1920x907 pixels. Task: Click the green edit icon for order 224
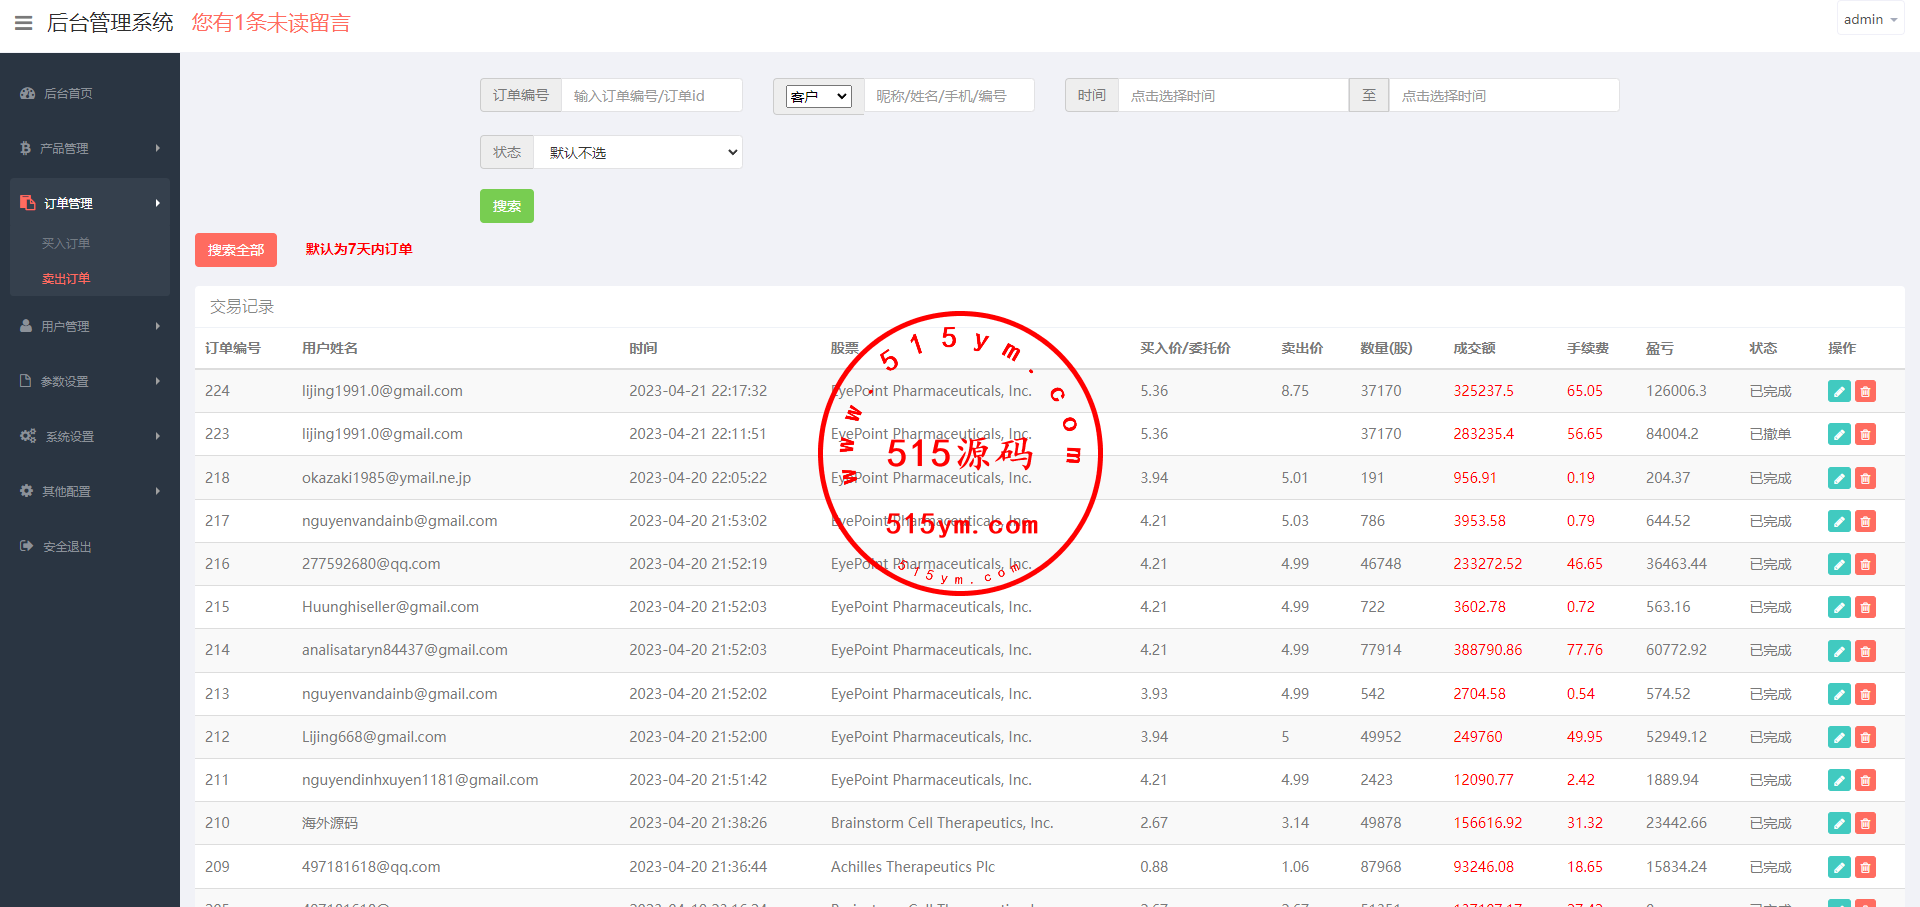(1838, 391)
